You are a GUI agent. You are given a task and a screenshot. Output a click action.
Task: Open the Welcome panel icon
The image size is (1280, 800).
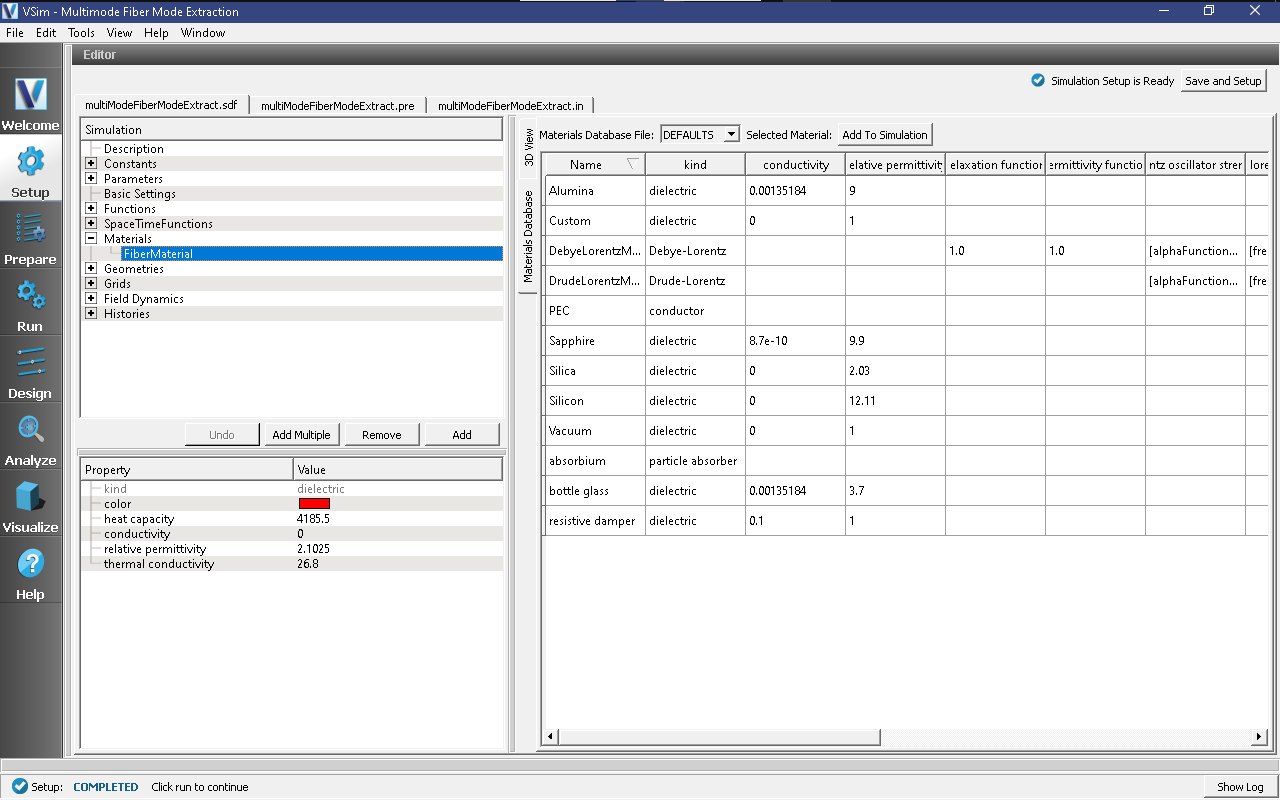click(x=30, y=102)
